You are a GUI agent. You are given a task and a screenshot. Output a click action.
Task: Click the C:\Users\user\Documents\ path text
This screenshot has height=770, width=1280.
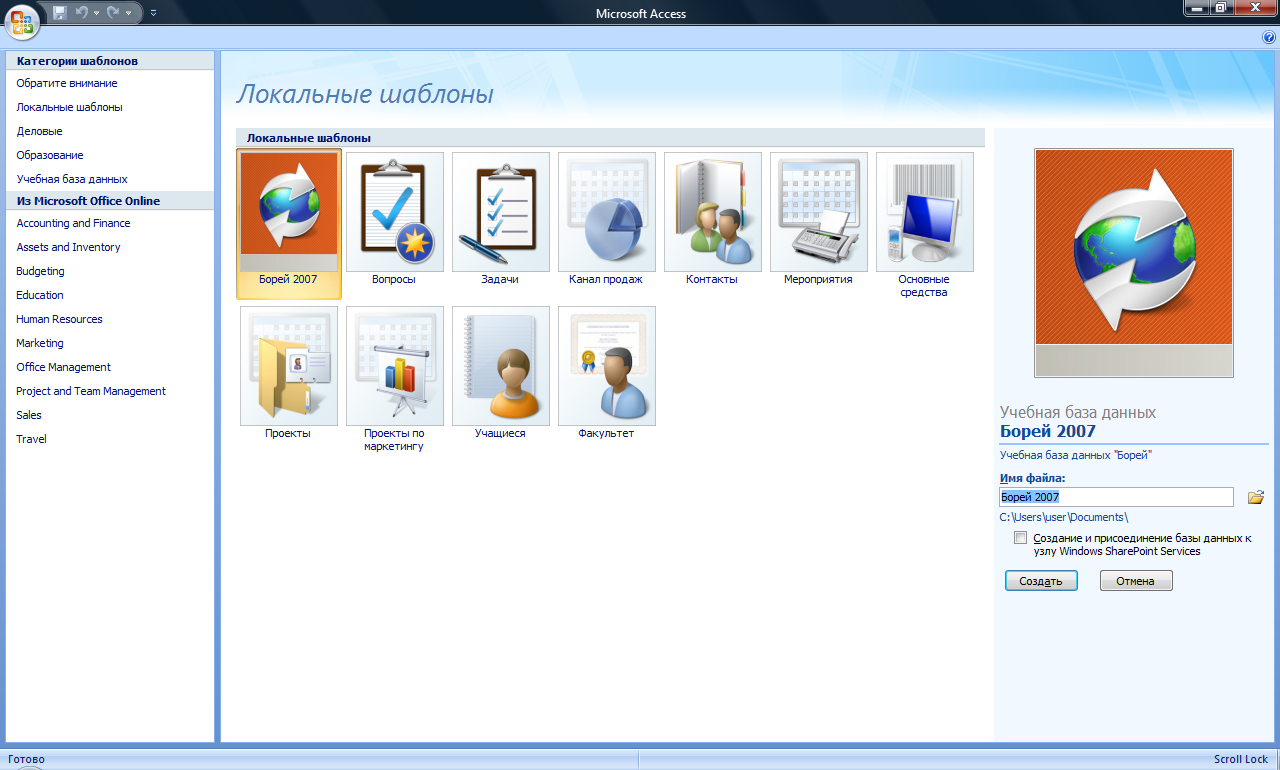pyautogui.click(x=1064, y=517)
